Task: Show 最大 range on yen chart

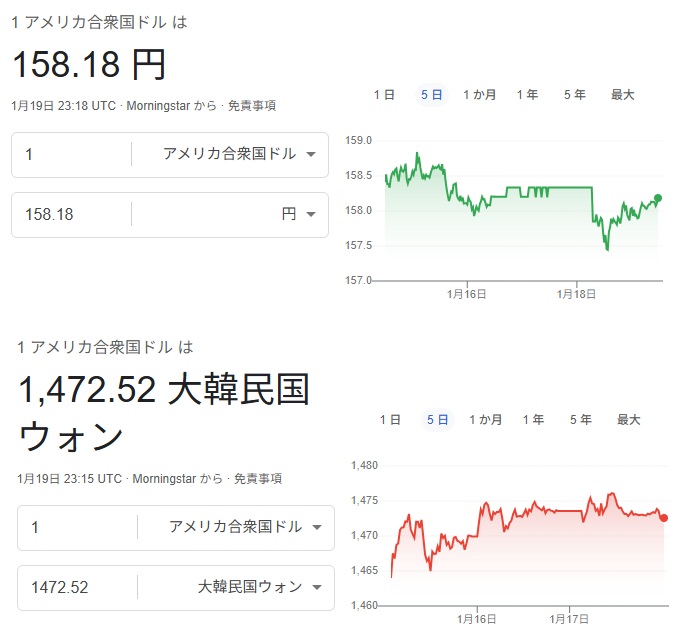Action: [x=622, y=95]
